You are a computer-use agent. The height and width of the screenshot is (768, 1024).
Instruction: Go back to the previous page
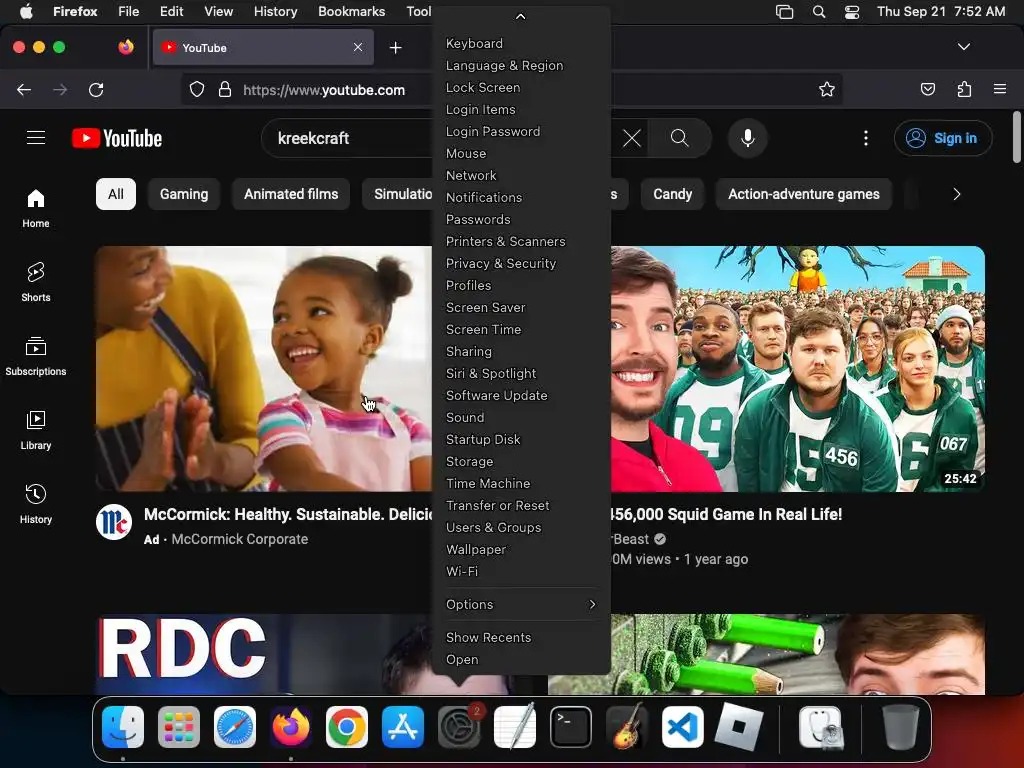pos(24,89)
